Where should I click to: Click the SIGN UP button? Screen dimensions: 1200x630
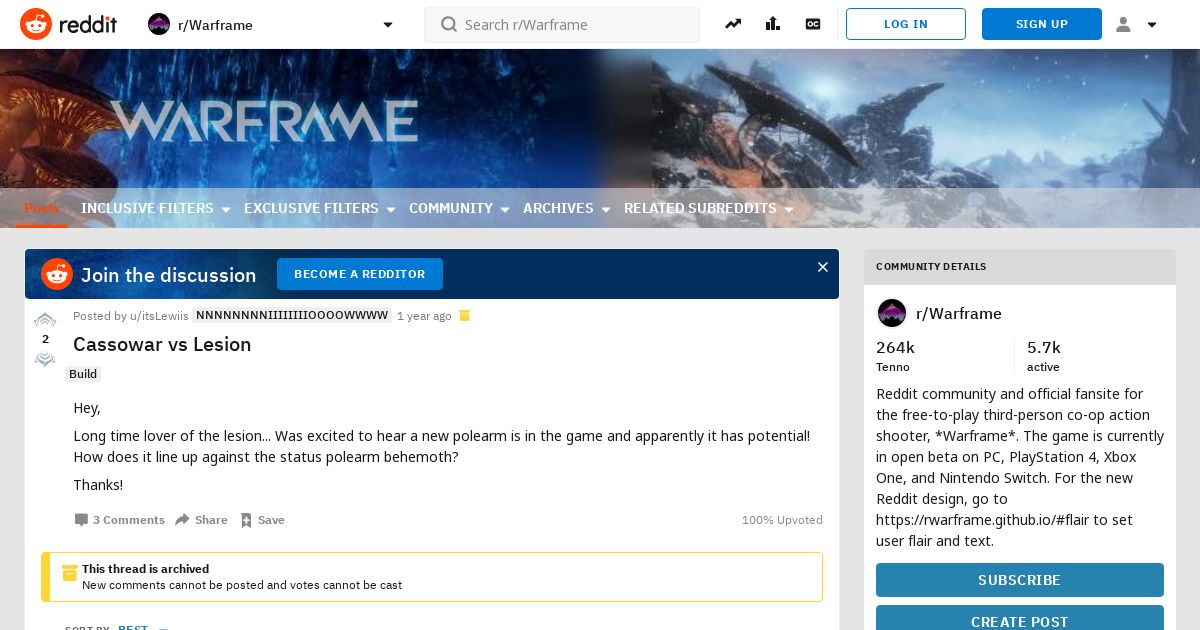click(x=1042, y=24)
